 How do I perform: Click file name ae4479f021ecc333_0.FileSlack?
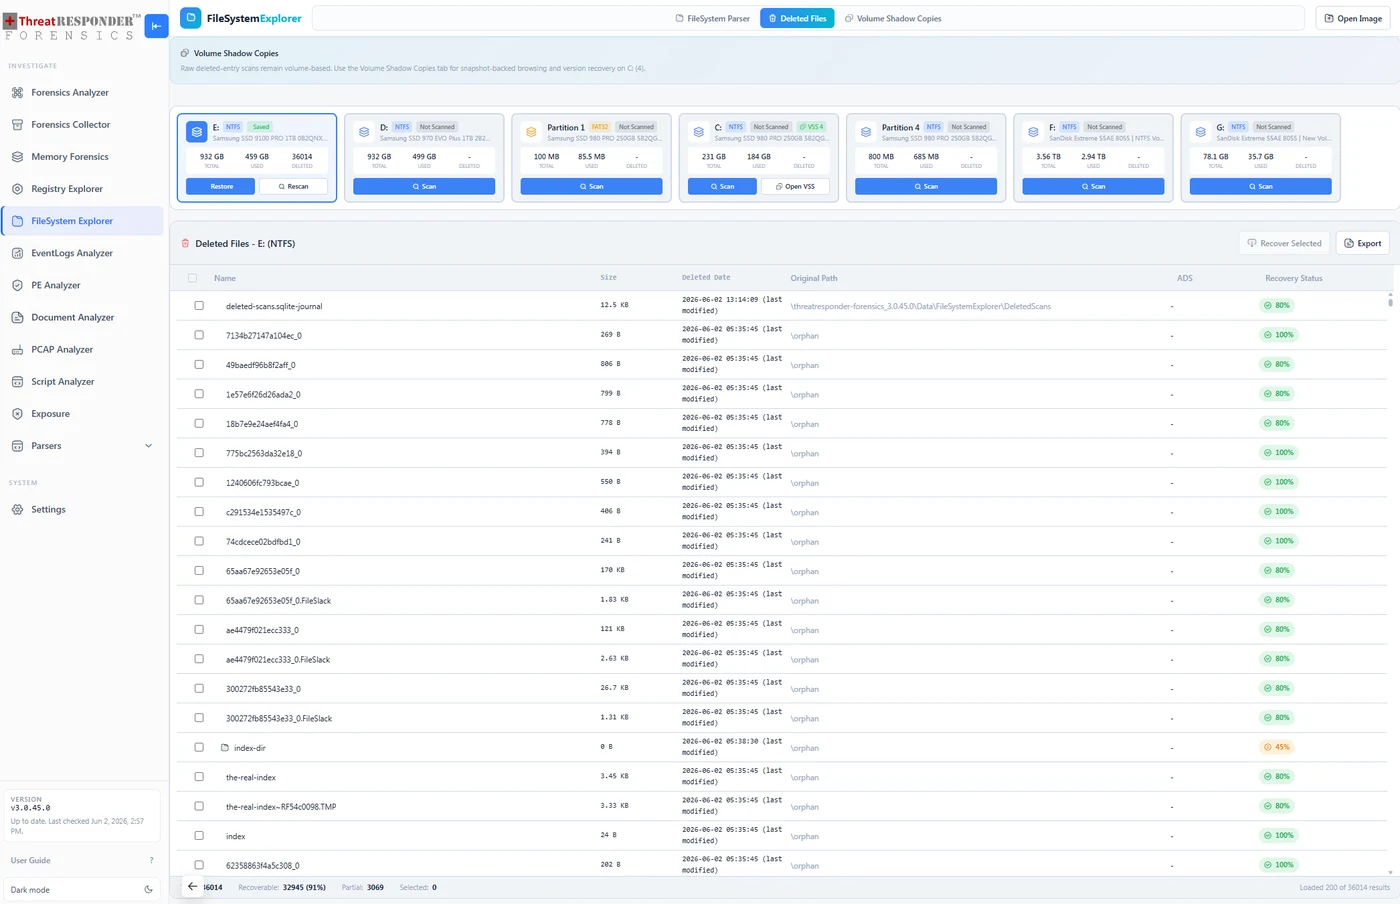pos(278,659)
